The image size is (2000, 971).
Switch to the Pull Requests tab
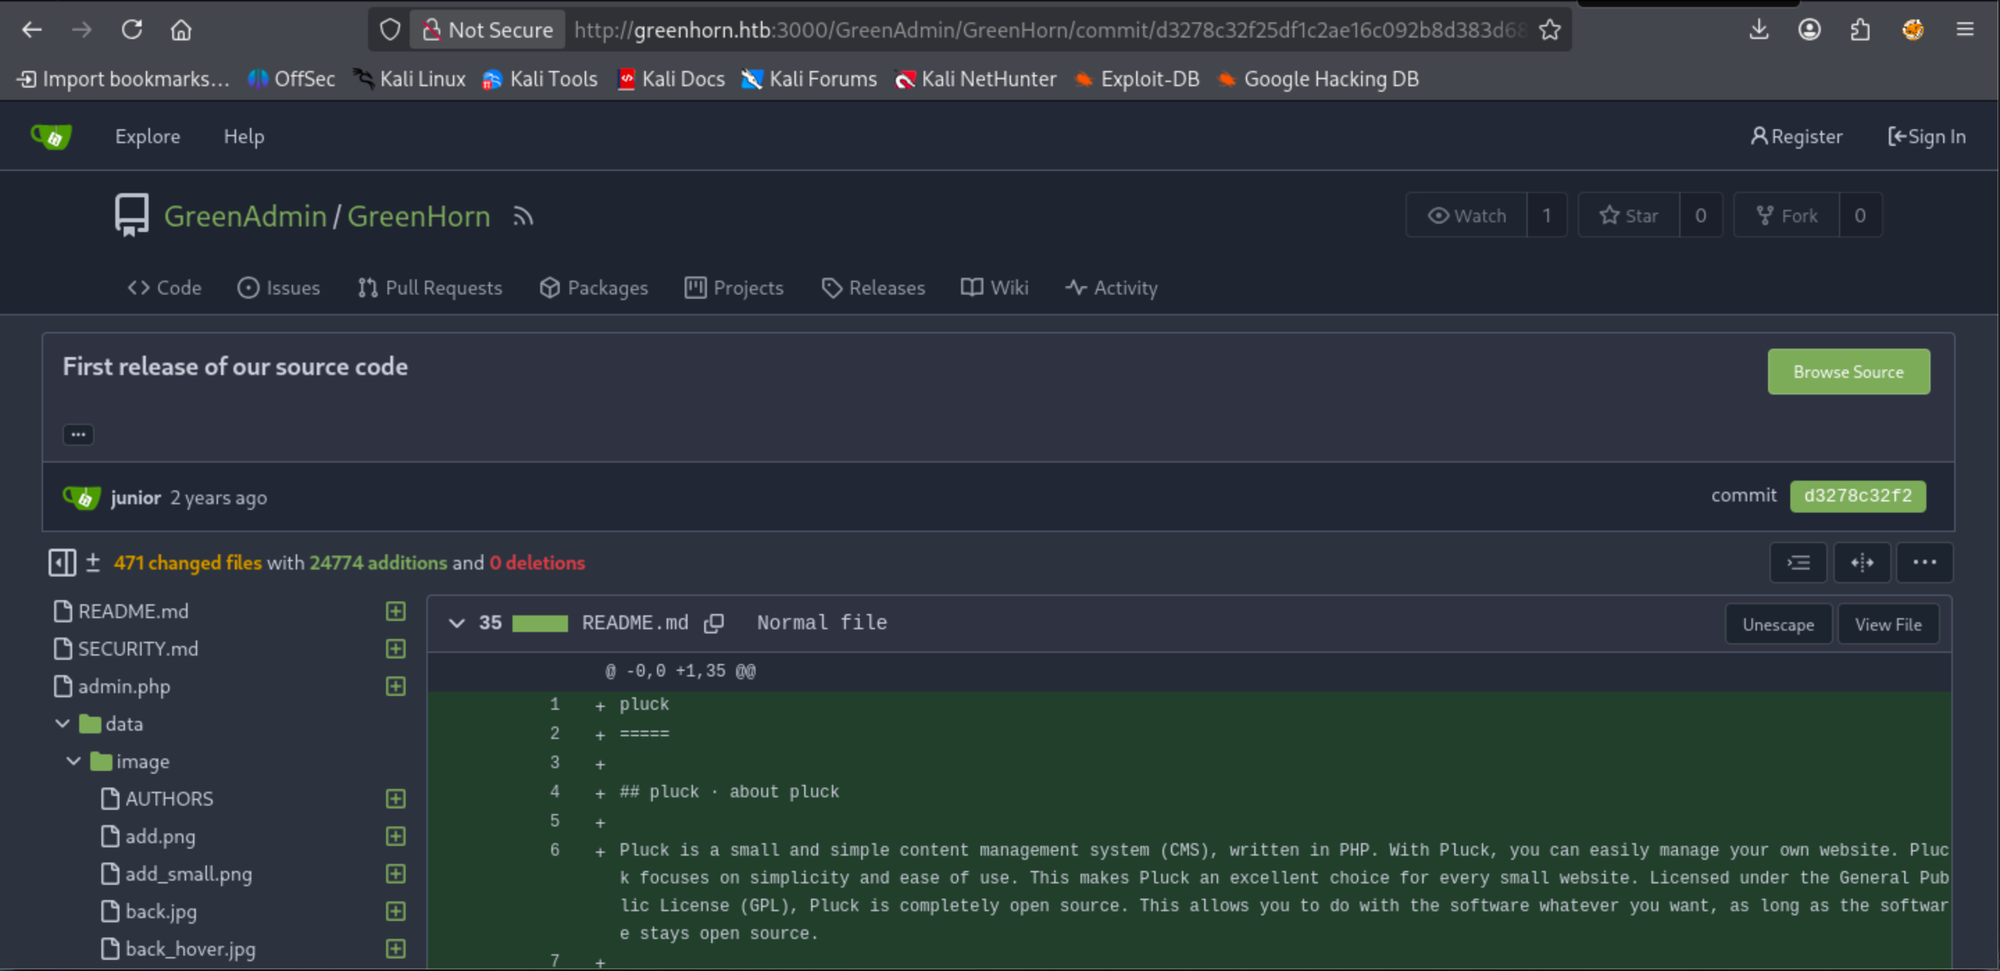point(430,288)
